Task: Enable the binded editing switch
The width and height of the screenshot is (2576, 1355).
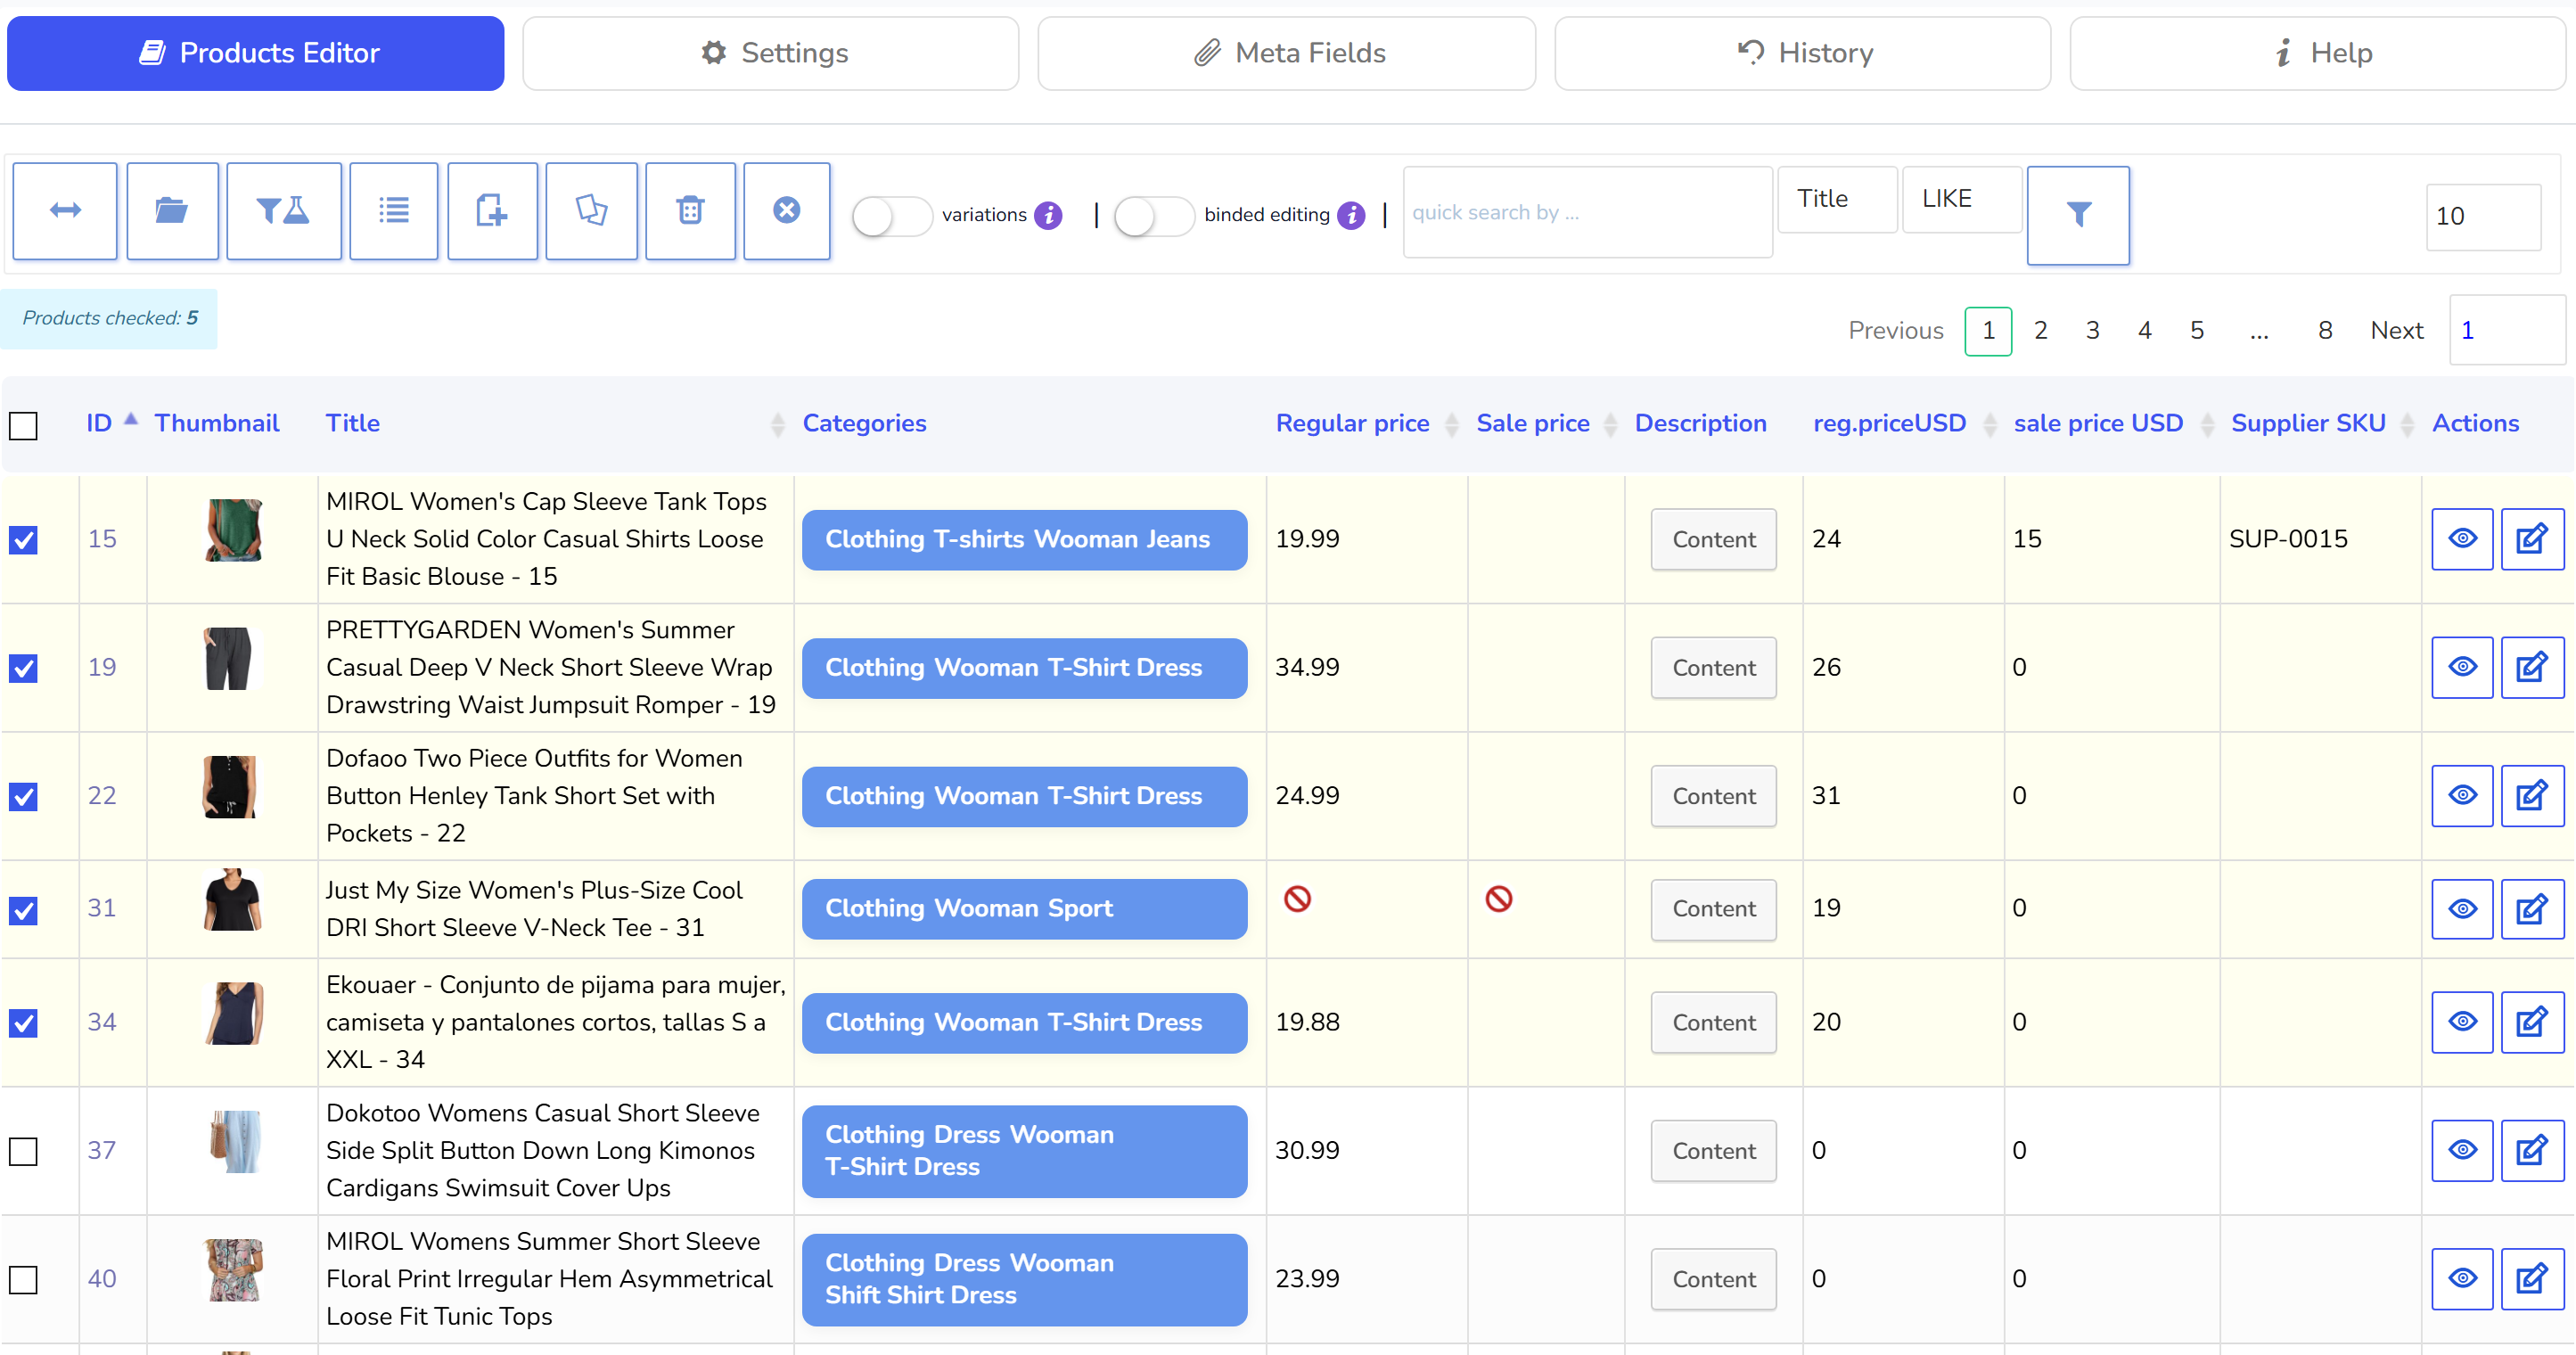Action: point(1153,216)
